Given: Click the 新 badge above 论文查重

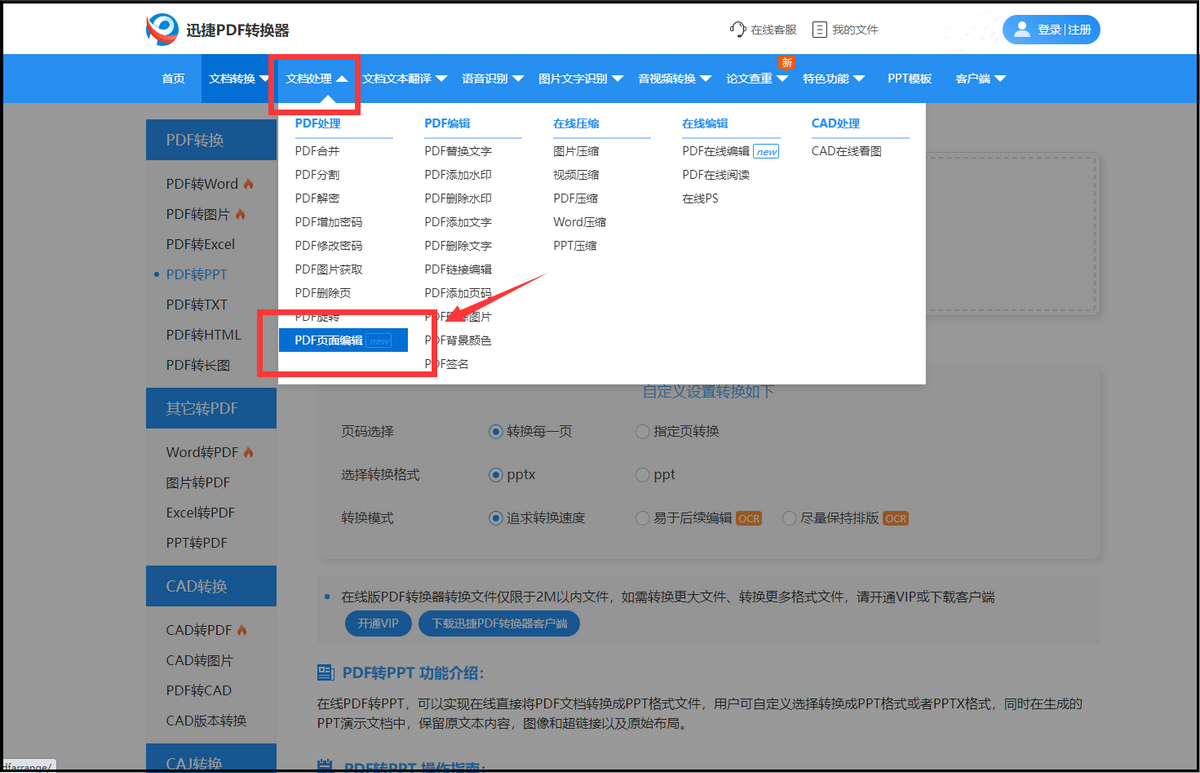Looking at the screenshot, I should click(x=786, y=62).
